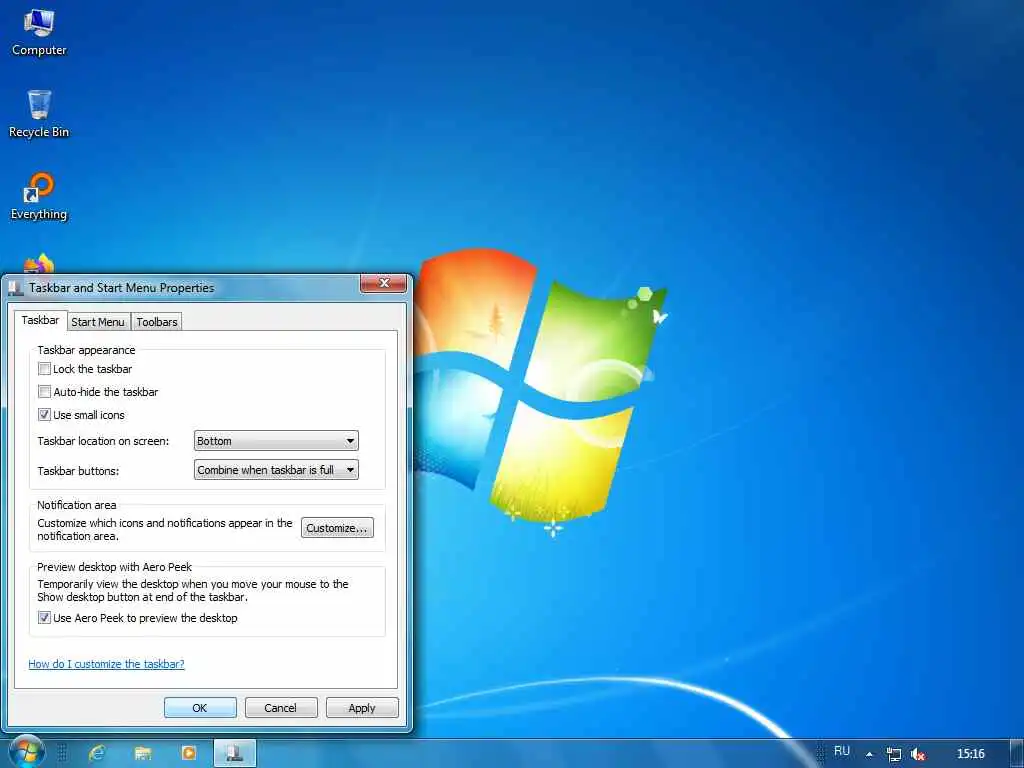This screenshot has width=1024, height=768.
Task: Click the Customize... button
Action: [x=337, y=528]
